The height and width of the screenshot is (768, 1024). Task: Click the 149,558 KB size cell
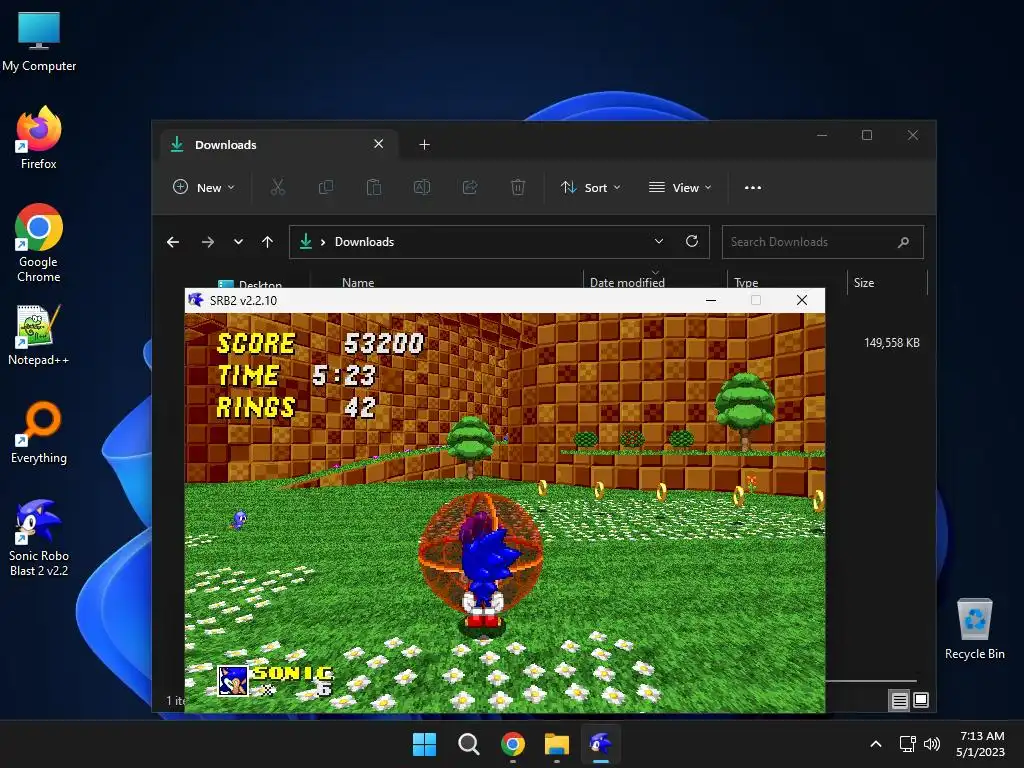[x=891, y=343]
